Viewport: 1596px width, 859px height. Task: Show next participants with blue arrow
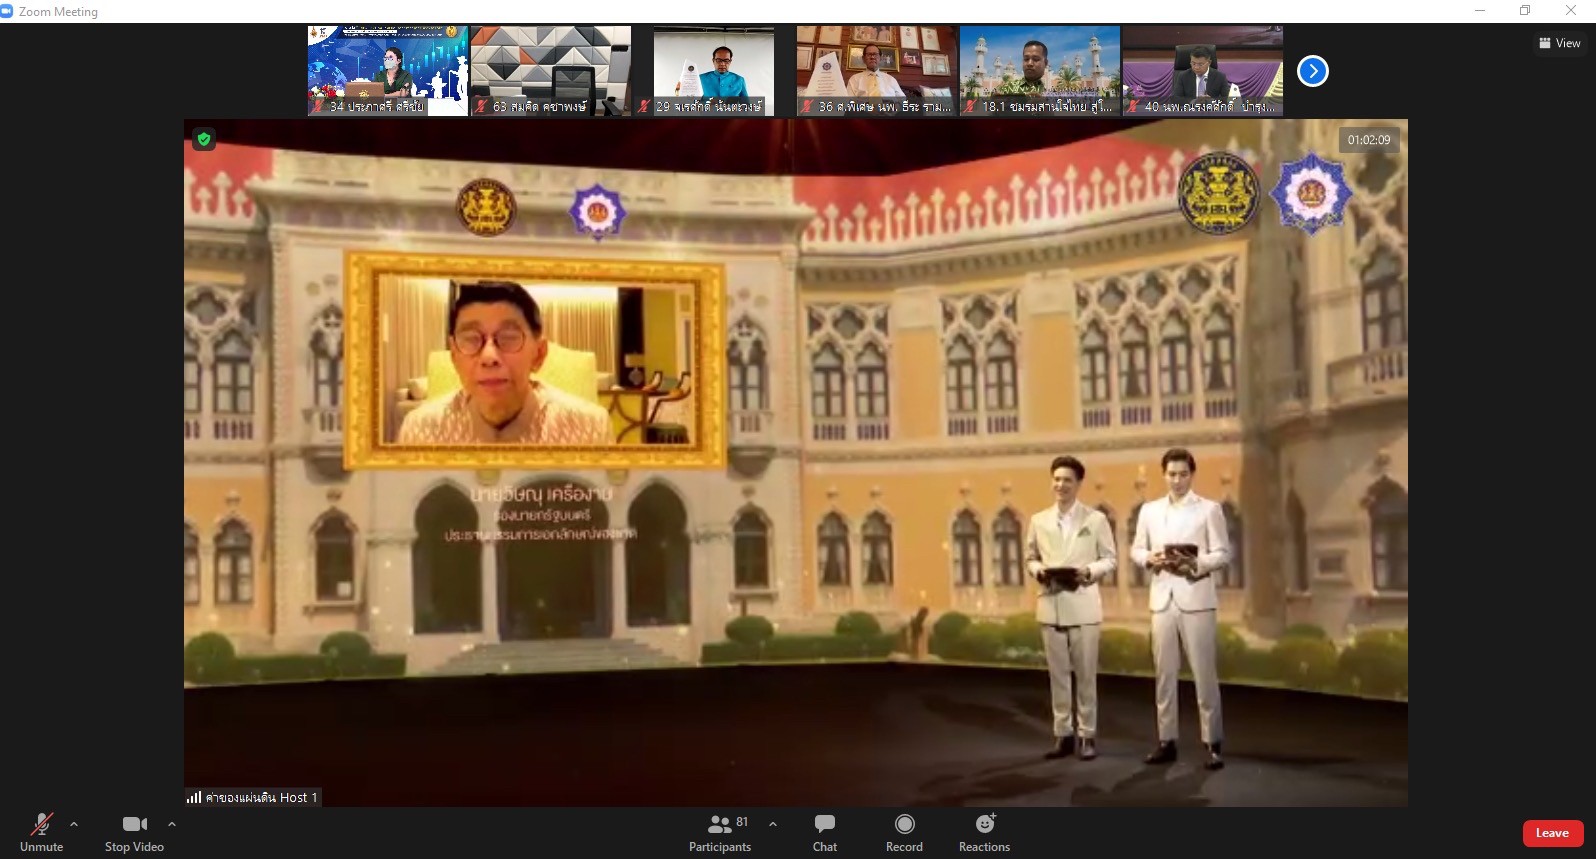tap(1312, 71)
